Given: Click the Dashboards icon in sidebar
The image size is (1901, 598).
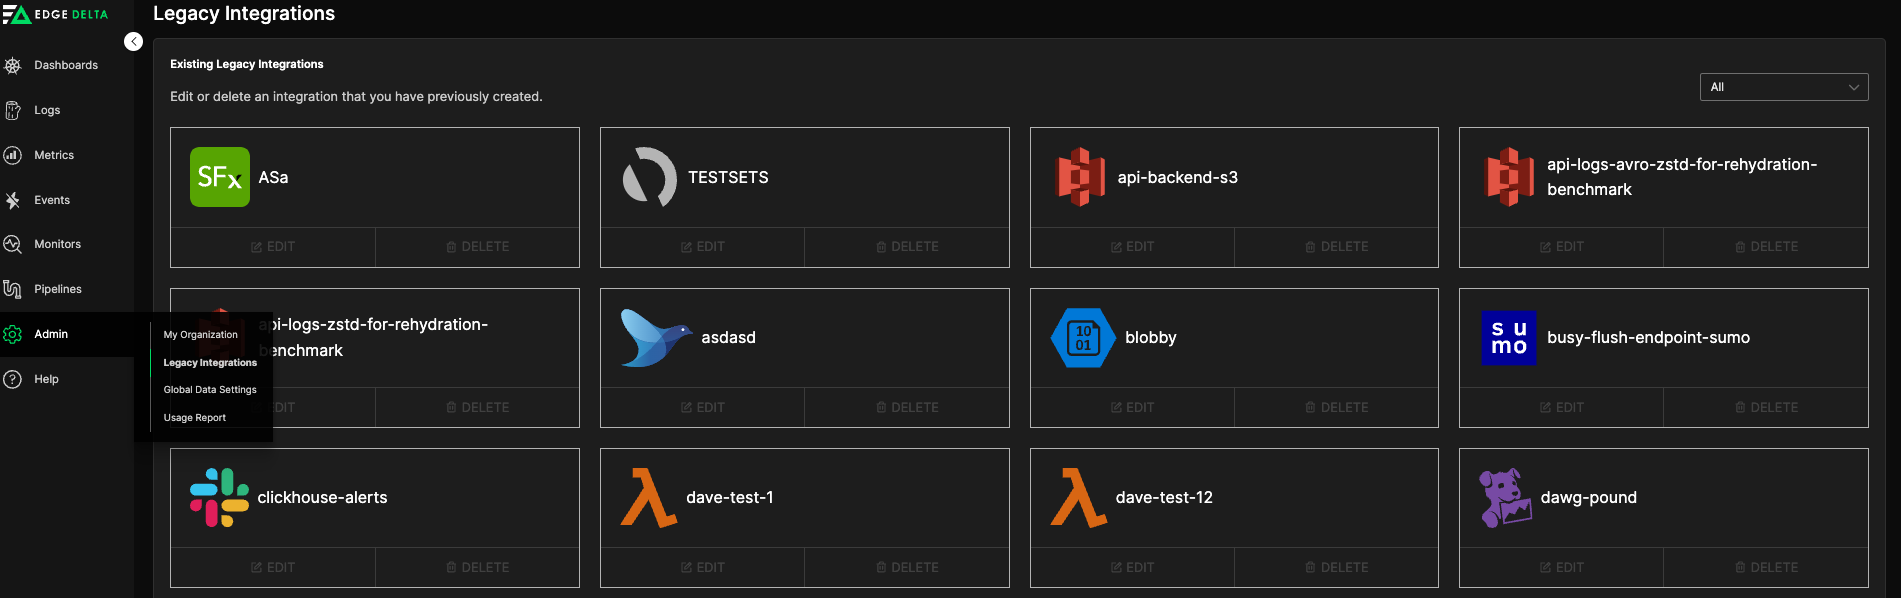Looking at the screenshot, I should [13, 65].
